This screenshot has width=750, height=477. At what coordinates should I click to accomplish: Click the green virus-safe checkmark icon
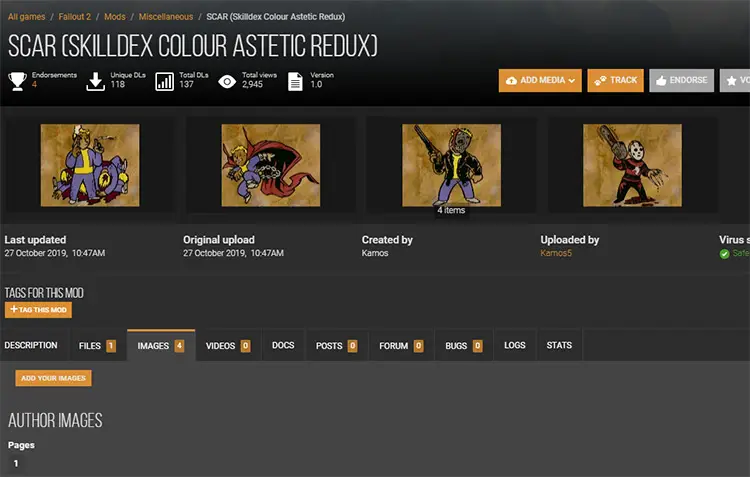[724, 254]
